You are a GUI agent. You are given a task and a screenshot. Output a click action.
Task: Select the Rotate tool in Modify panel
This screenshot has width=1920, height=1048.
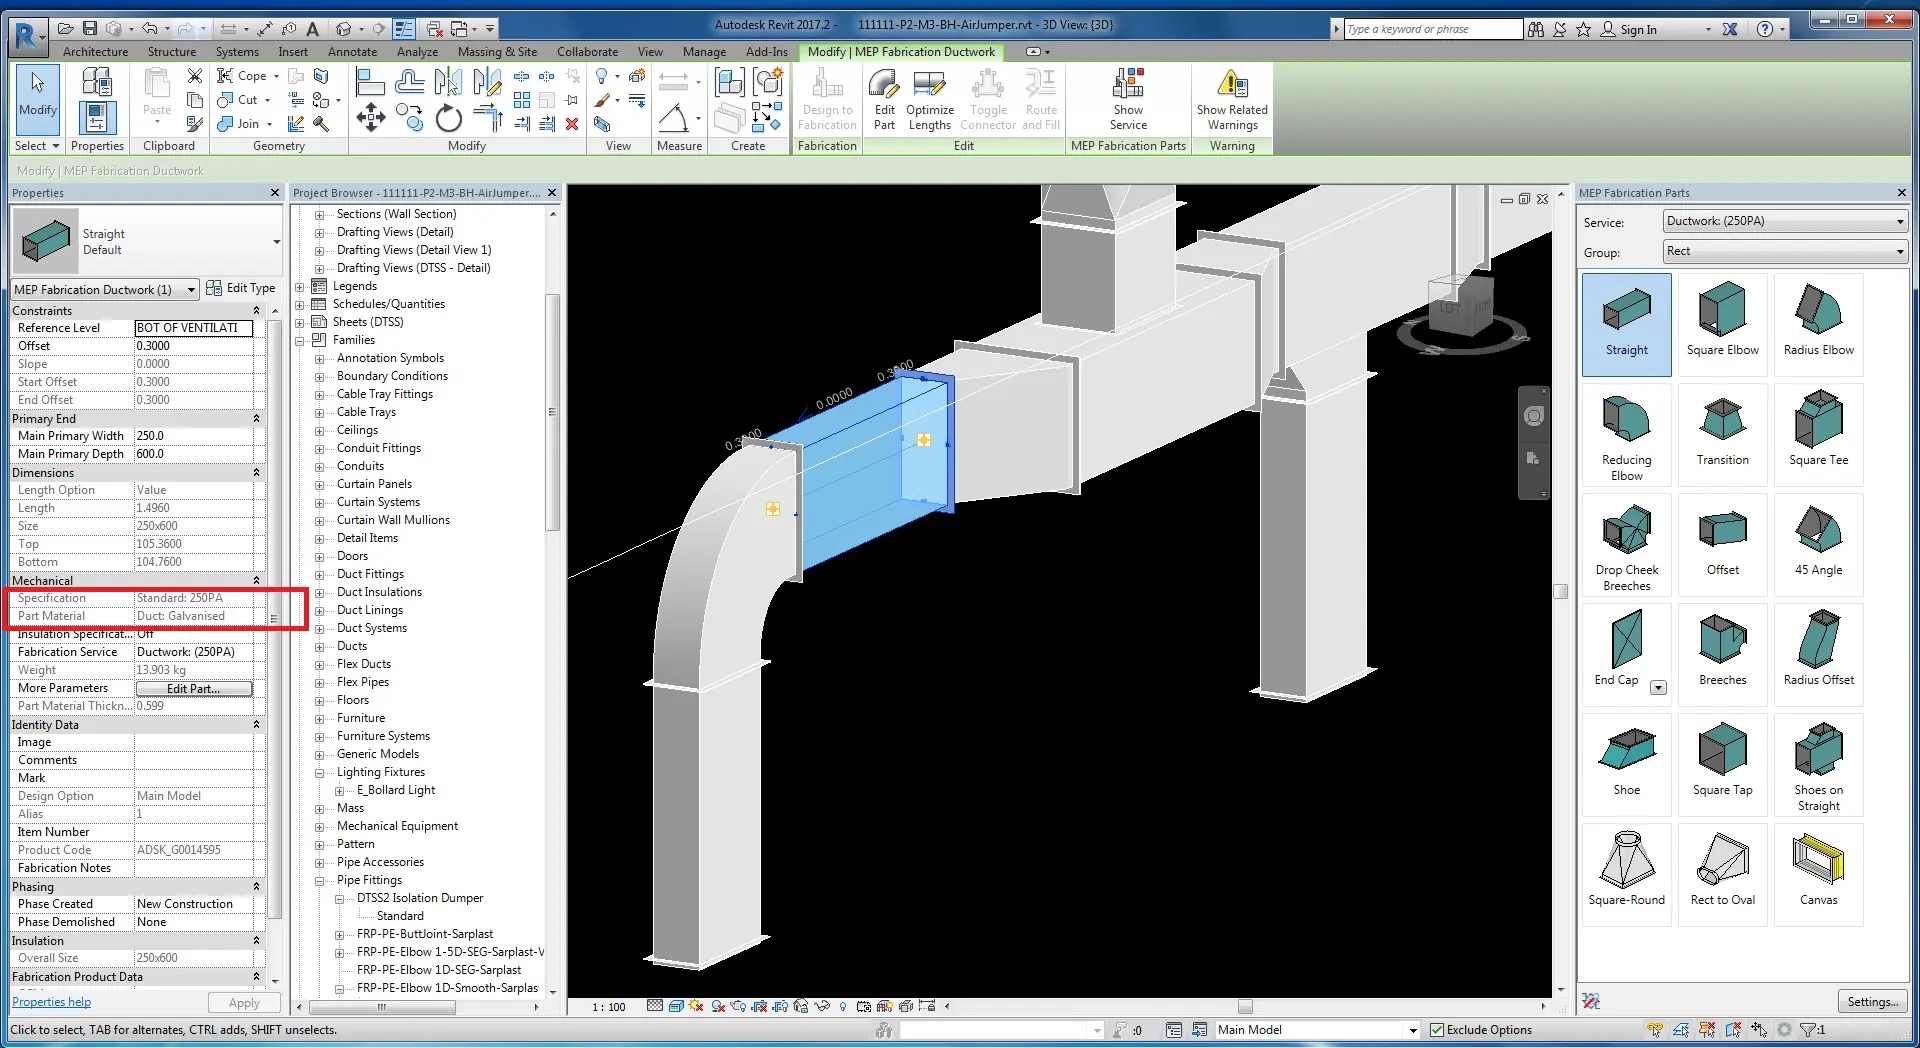click(x=449, y=118)
